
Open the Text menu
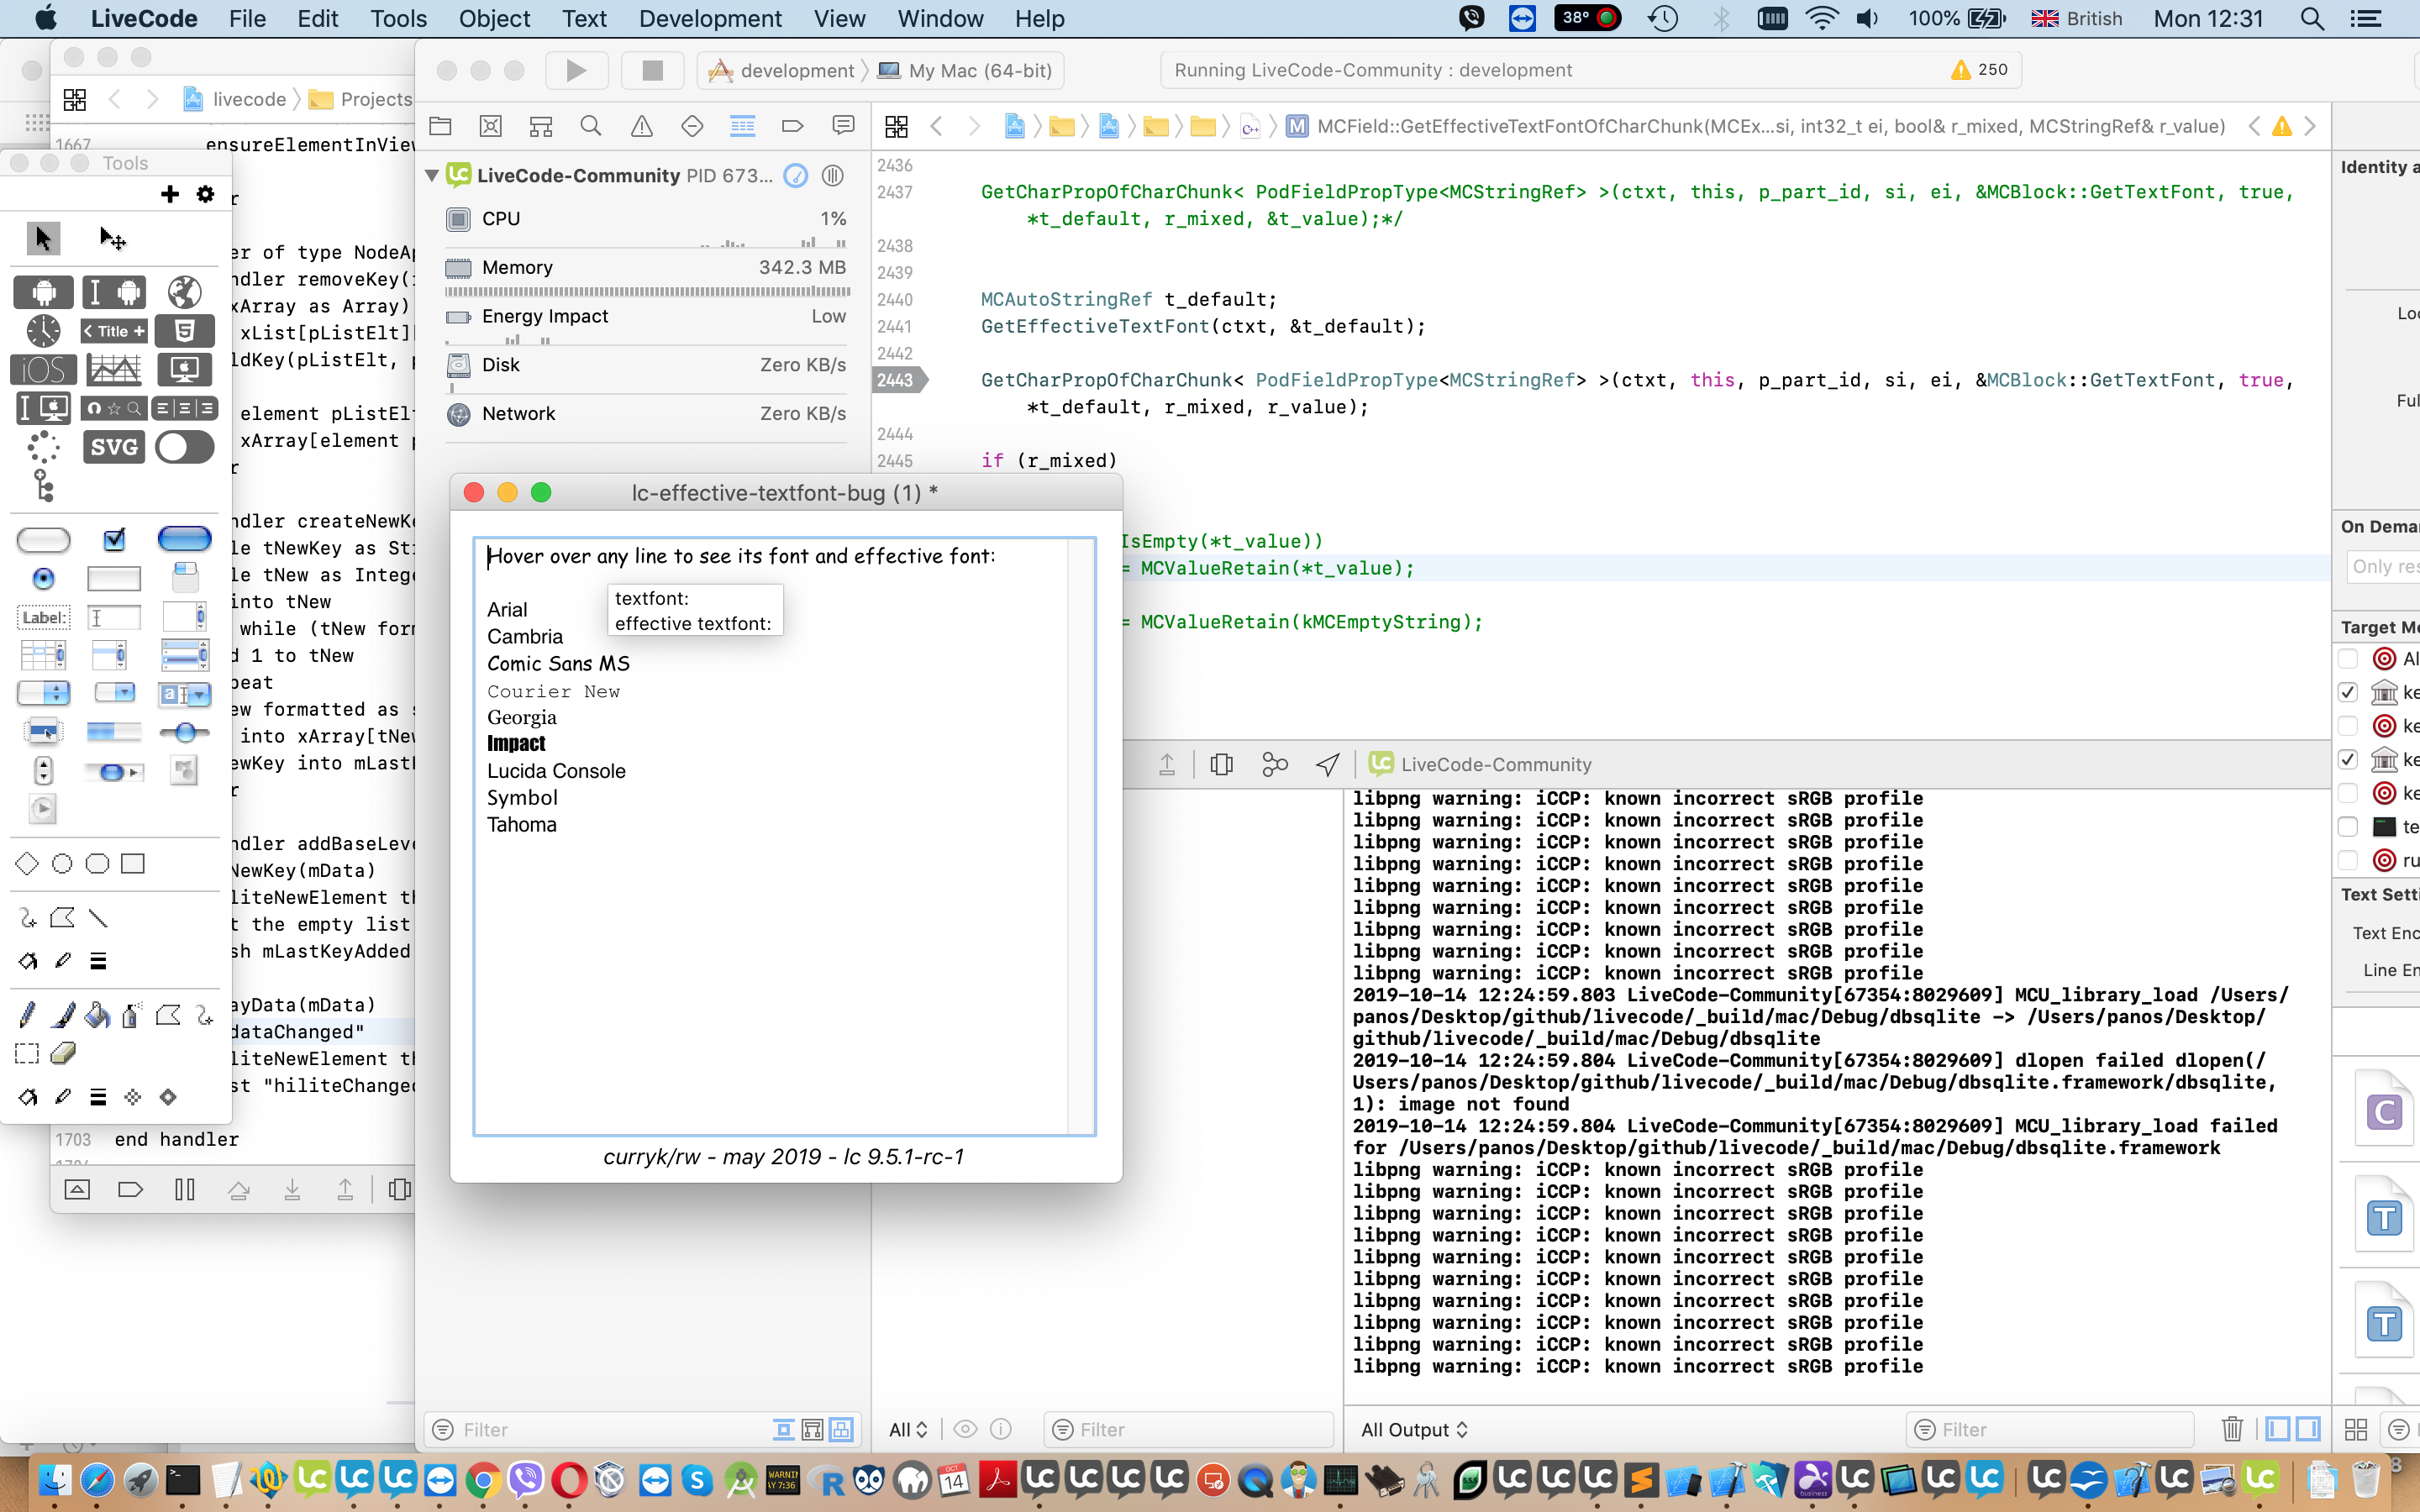pyautogui.click(x=584, y=18)
